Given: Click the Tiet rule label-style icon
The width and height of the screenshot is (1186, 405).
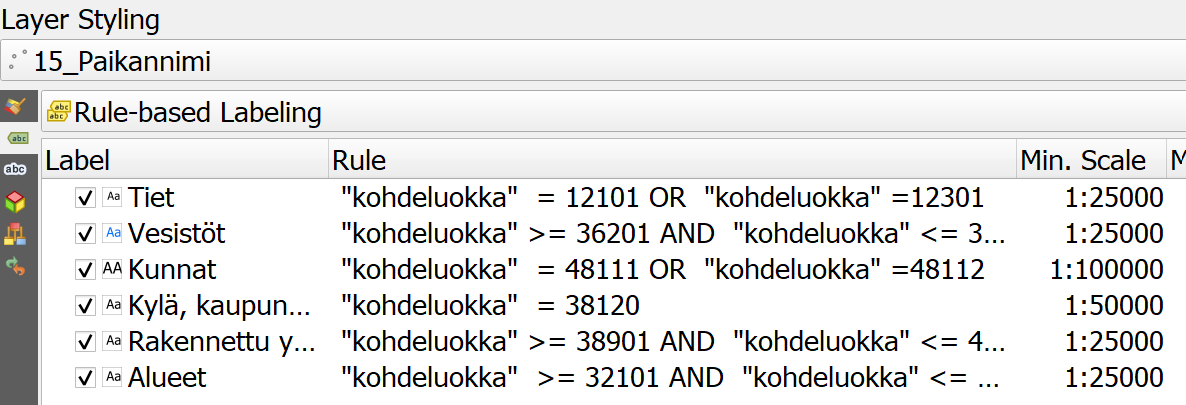Looking at the screenshot, I should [x=113, y=198].
